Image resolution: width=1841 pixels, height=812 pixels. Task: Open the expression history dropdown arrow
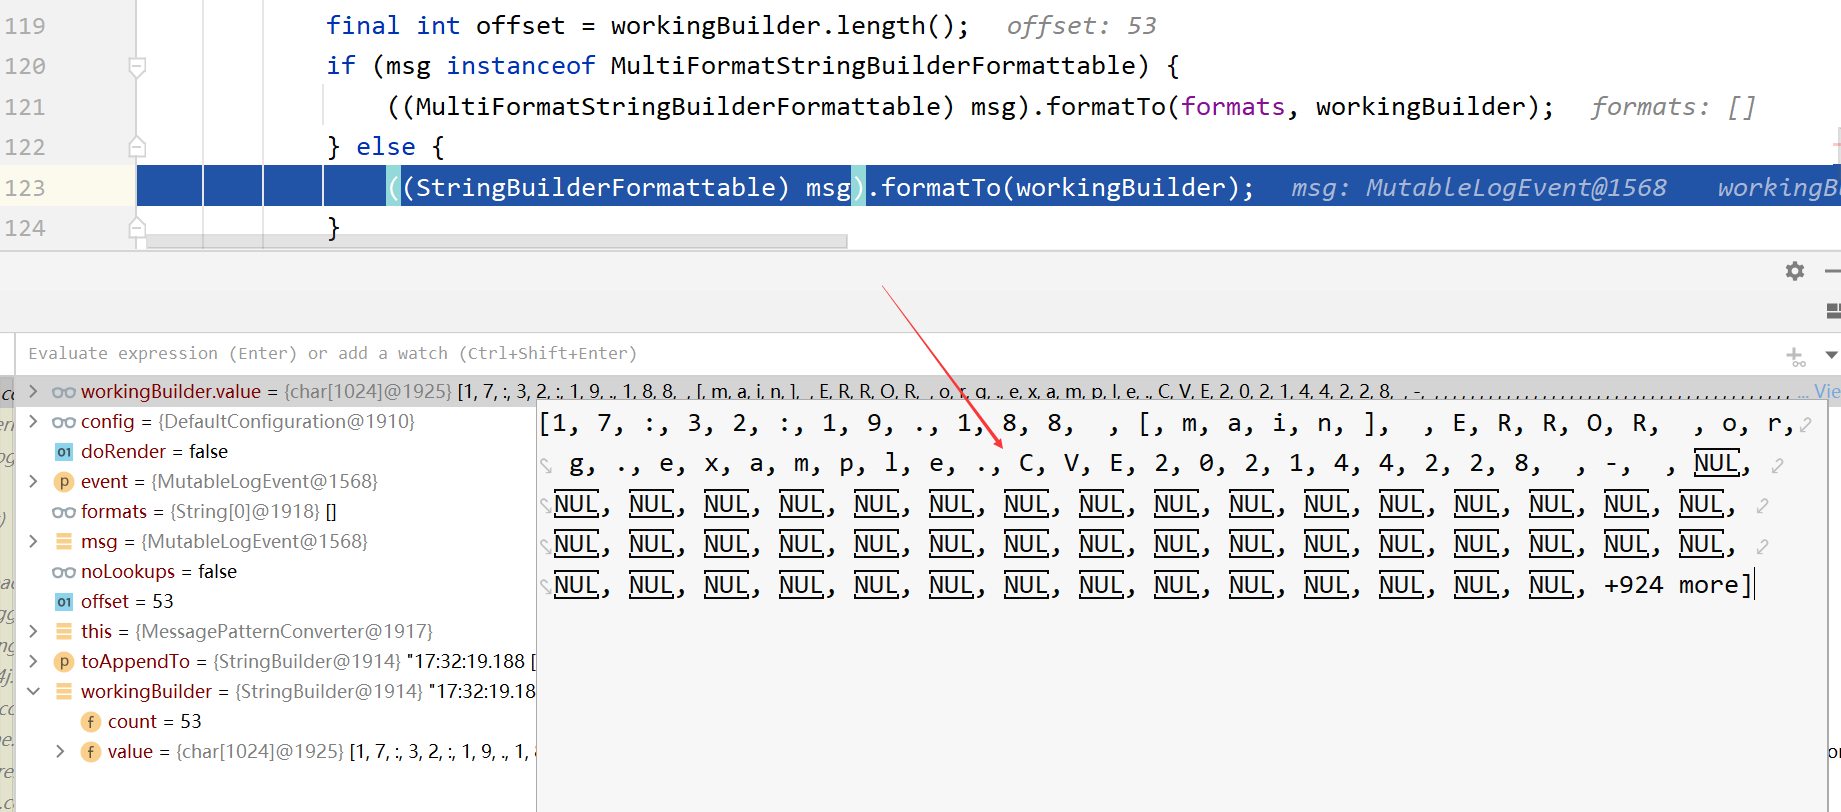1831,355
